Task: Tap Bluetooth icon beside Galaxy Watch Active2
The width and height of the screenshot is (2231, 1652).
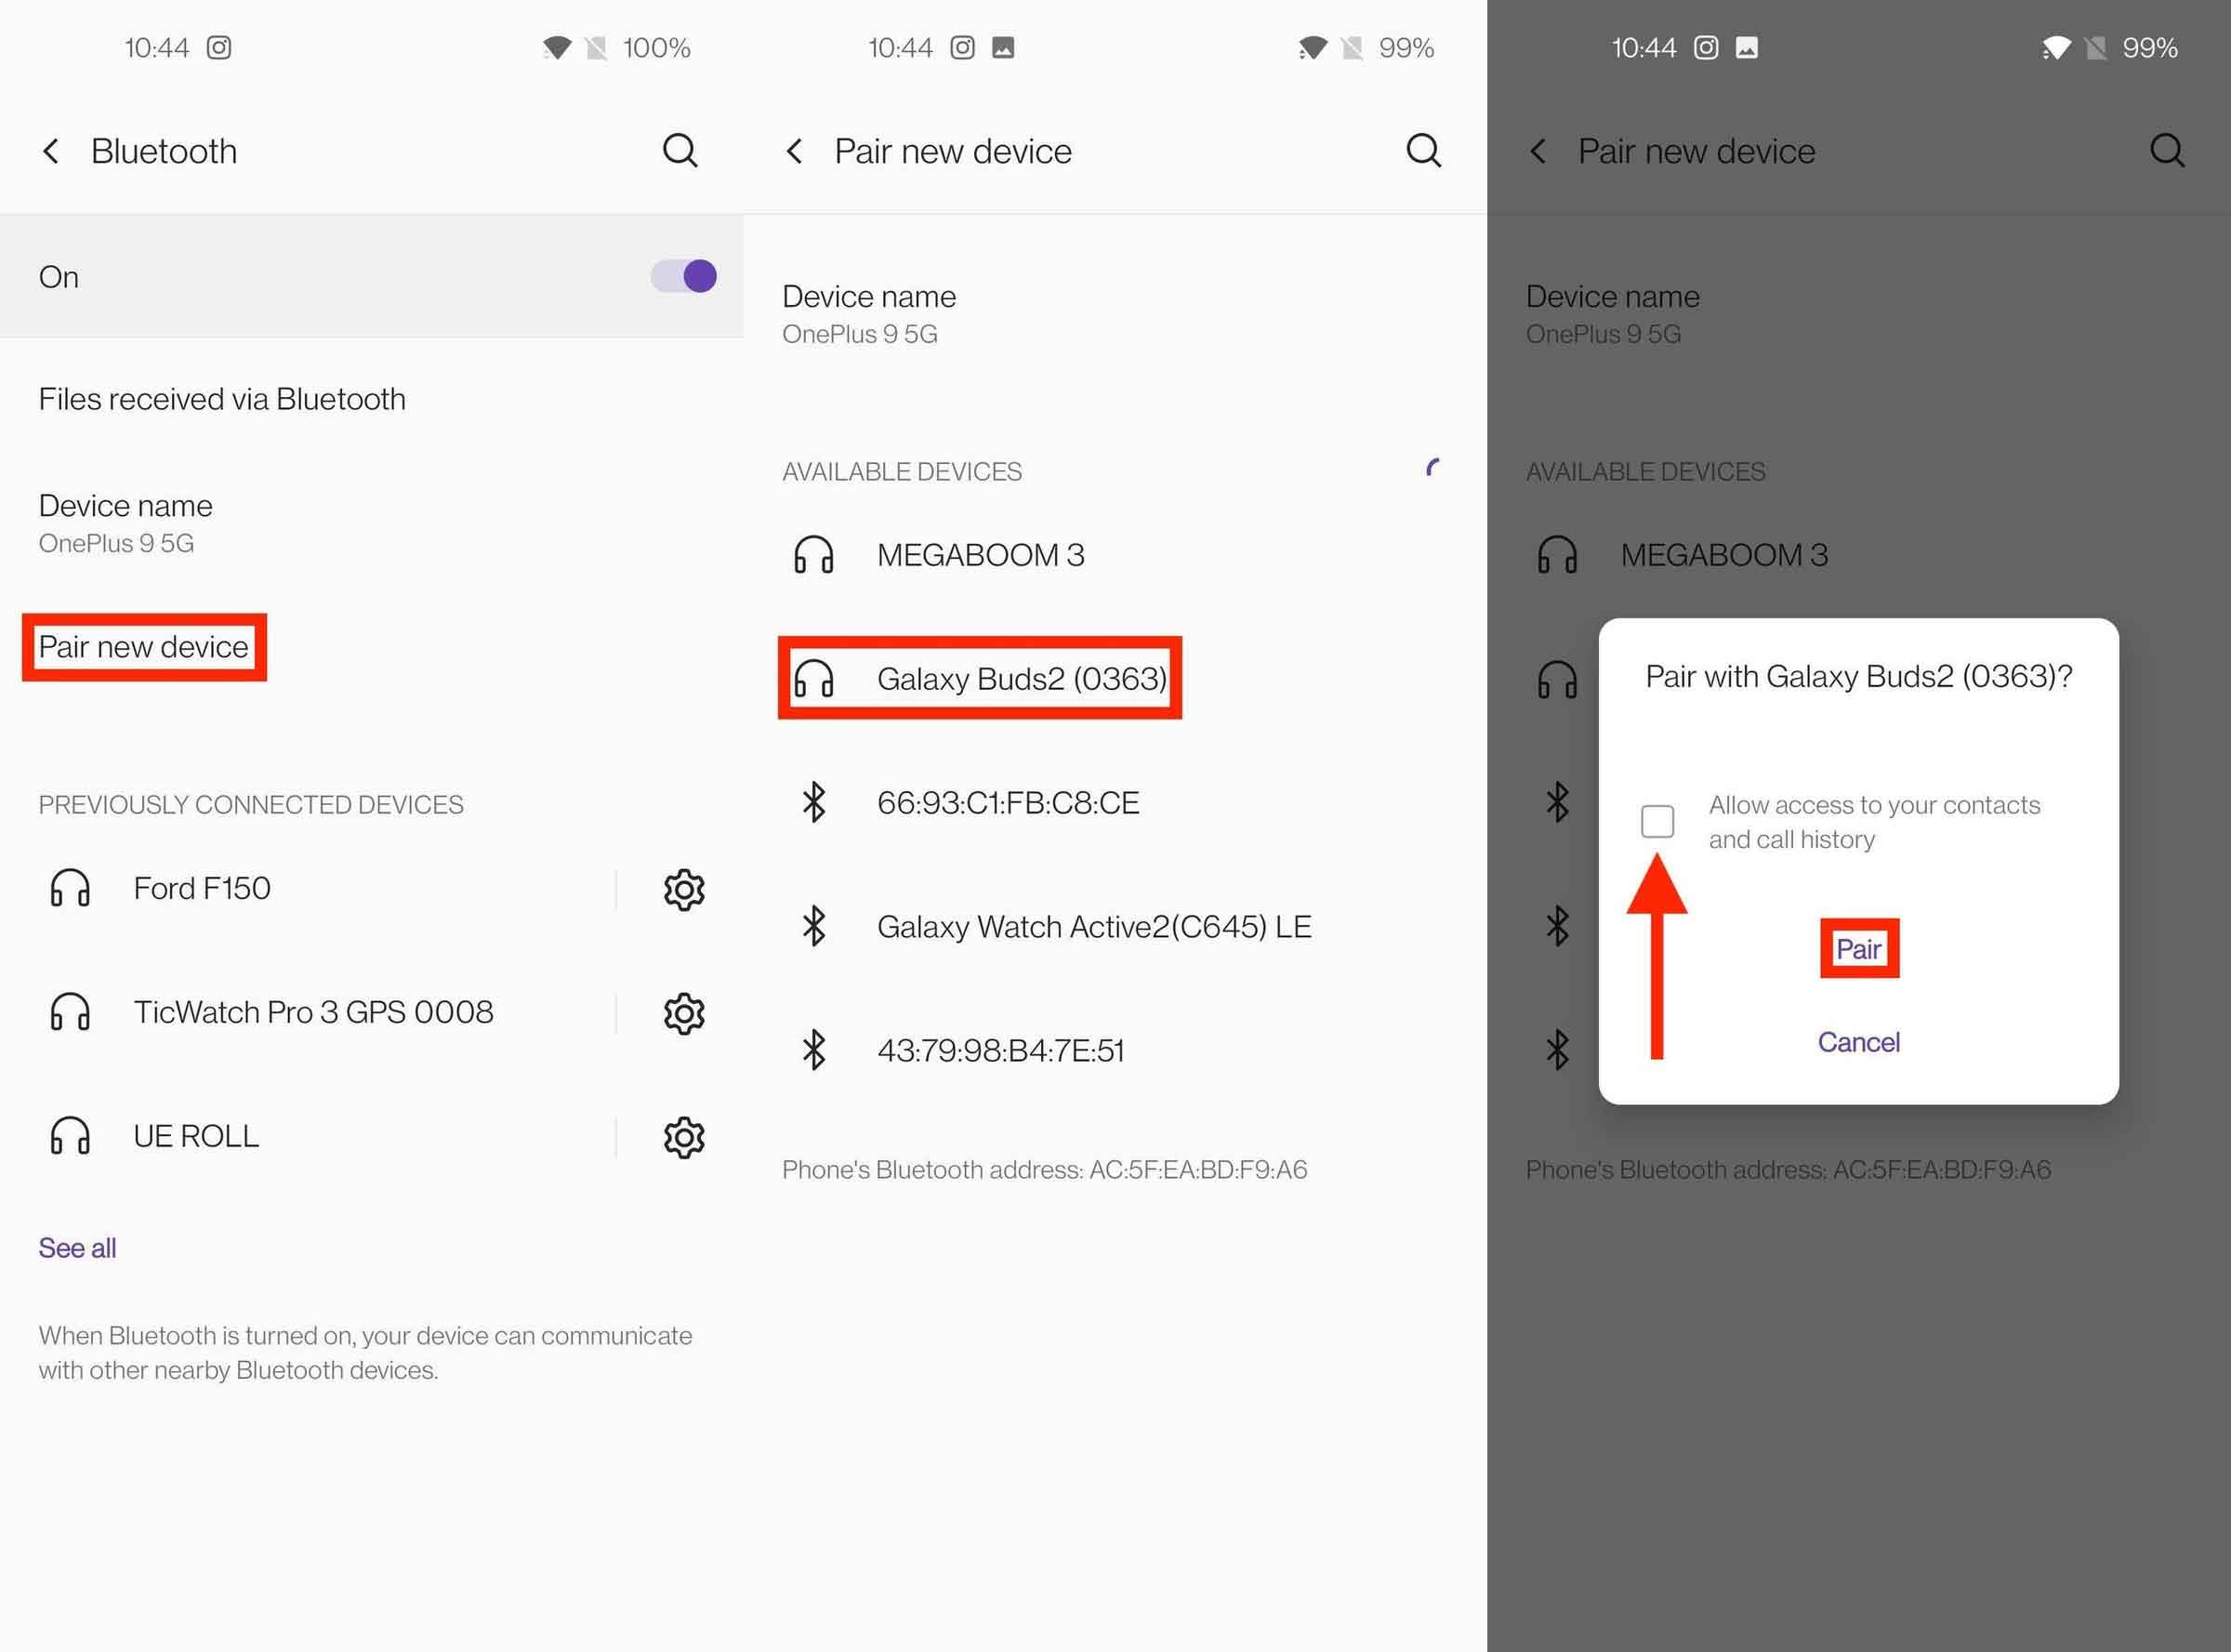Action: point(814,926)
